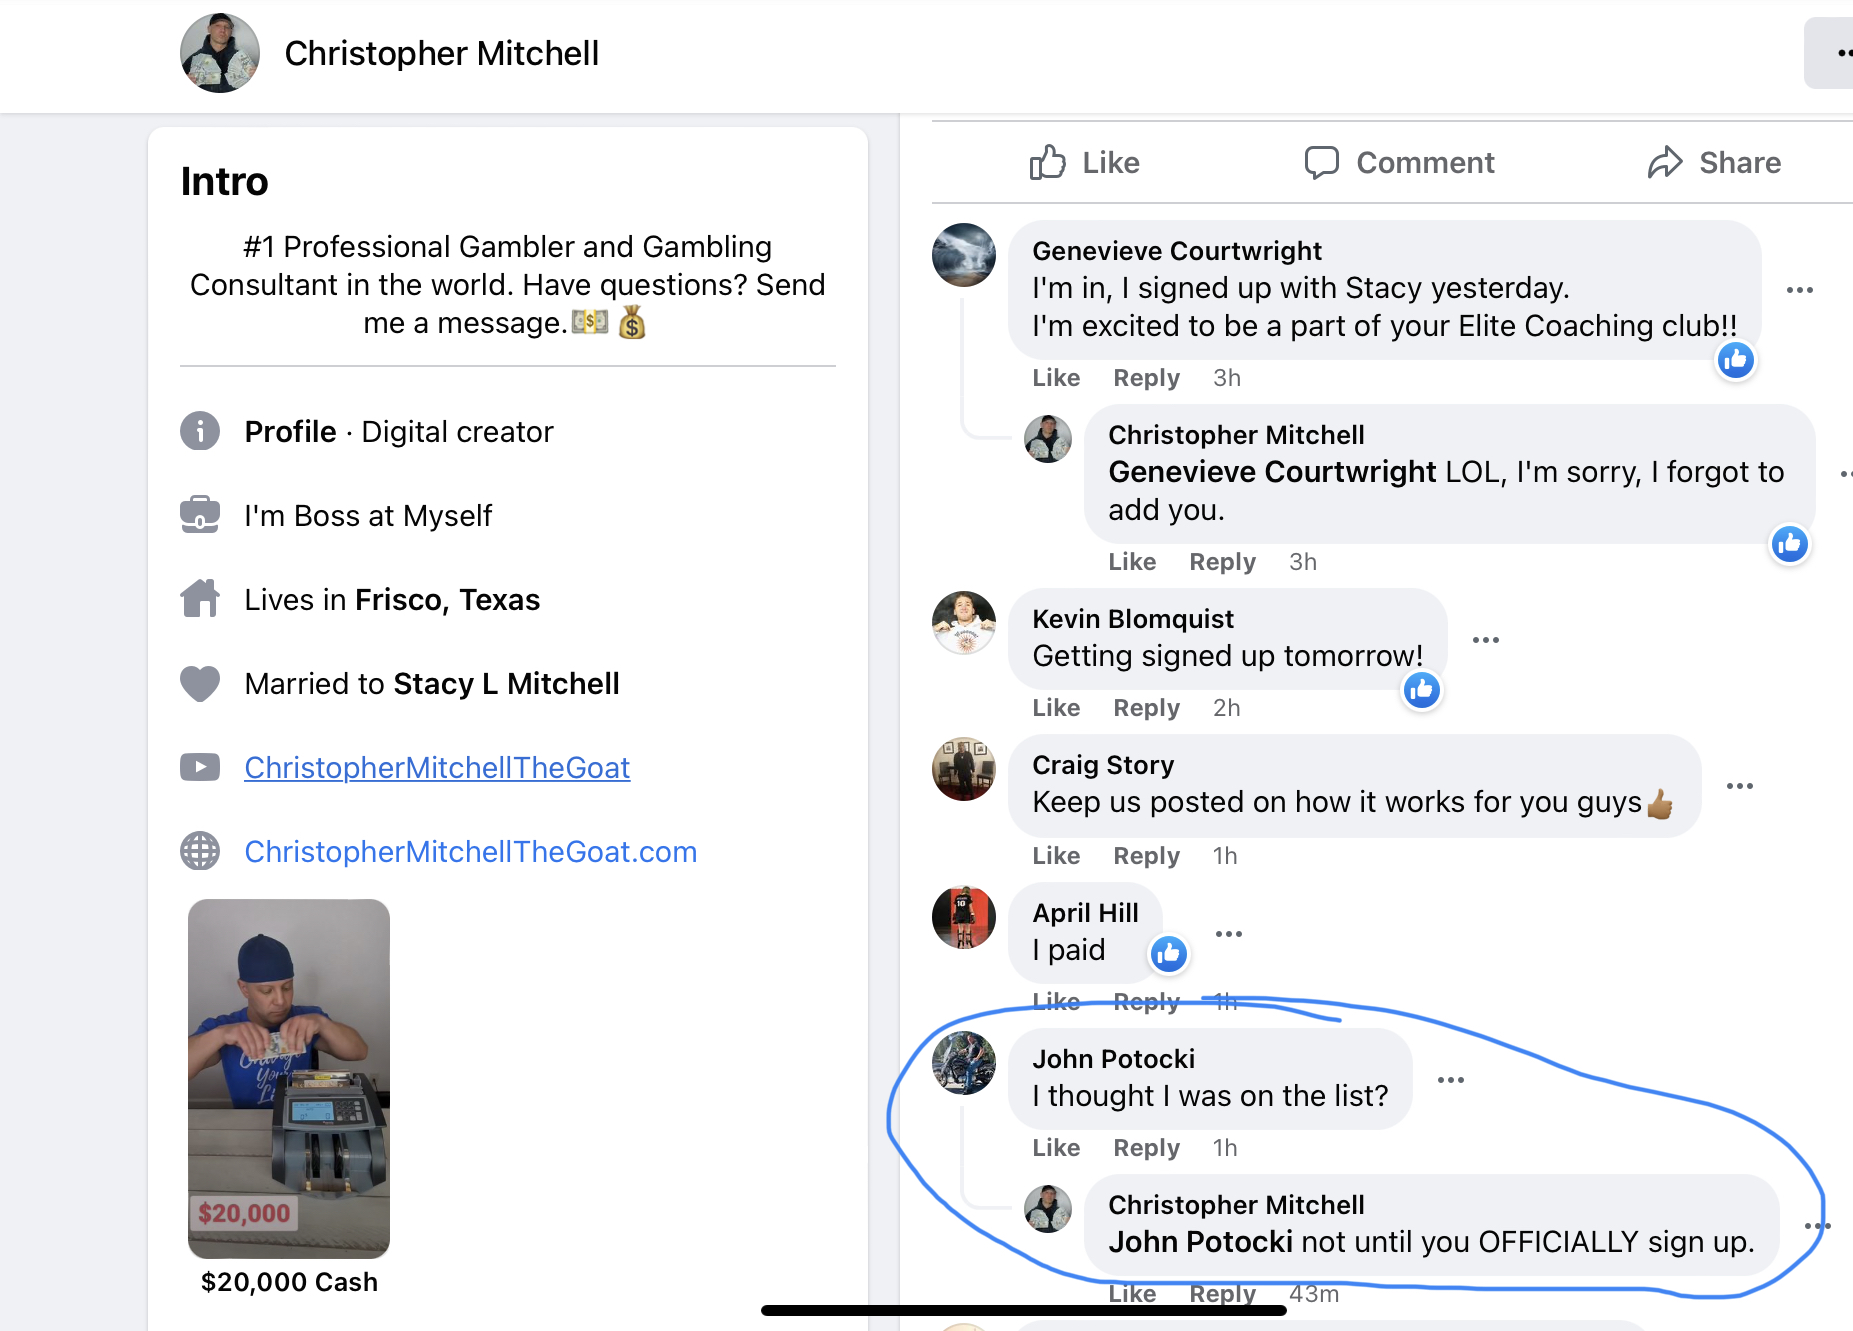The image size is (1853, 1331).
Task: Click Genevieve Courtwright's avatar
Action: tap(964, 255)
